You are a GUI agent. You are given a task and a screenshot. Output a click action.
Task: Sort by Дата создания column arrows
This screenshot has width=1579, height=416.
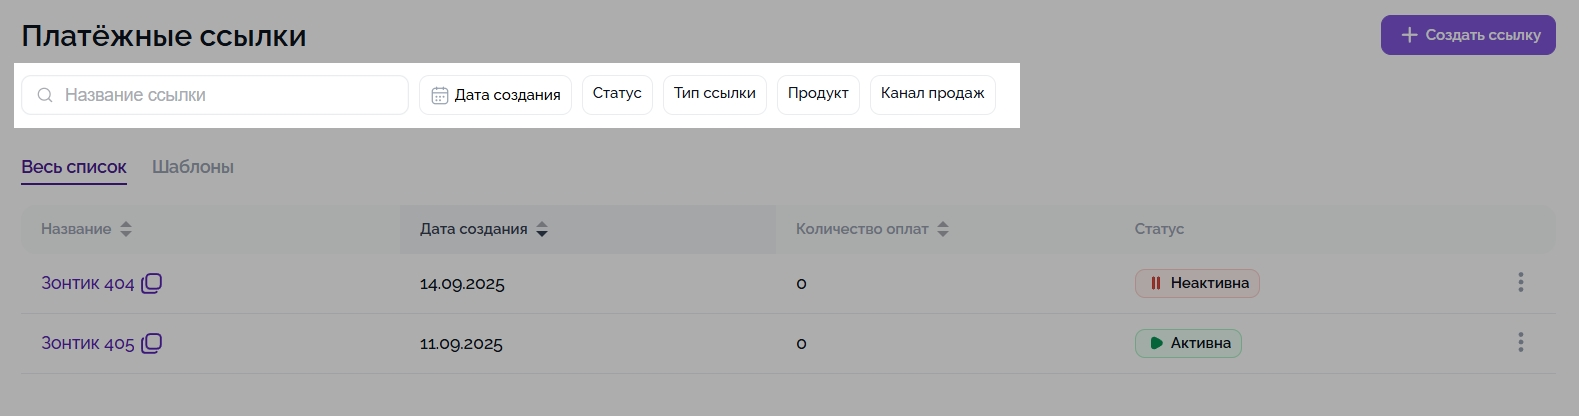(542, 229)
